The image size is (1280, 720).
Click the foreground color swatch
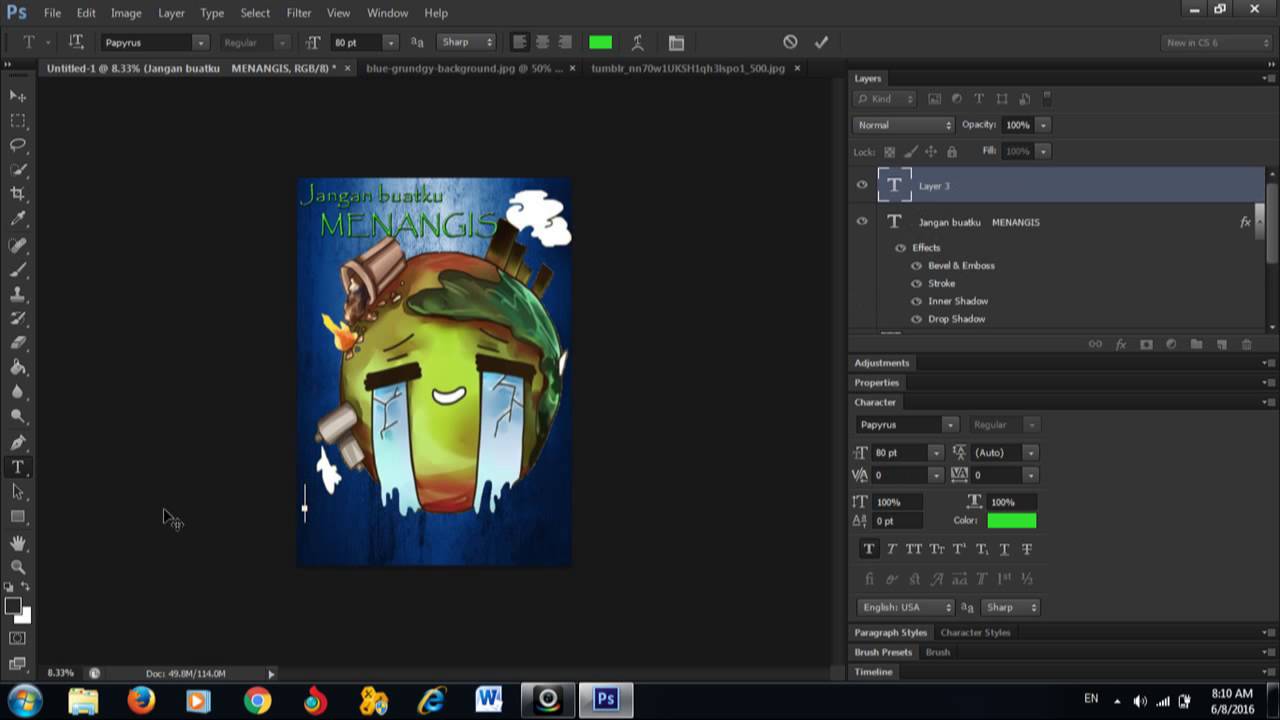tap(13, 606)
